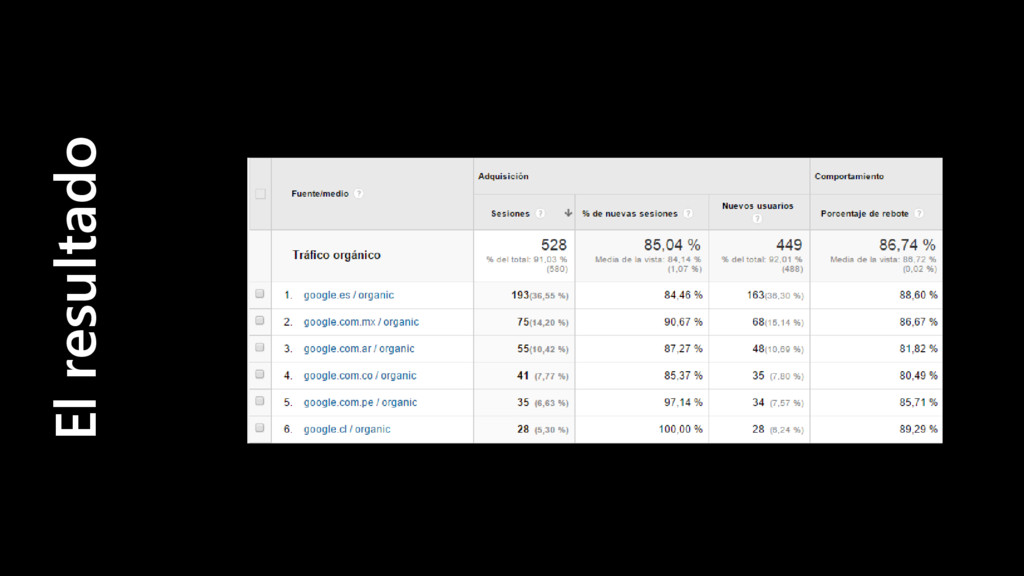The height and width of the screenshot is (576, 1024).
Task: Select the Tráfico orgánico summary label
Action: click(x=336, y=255)
